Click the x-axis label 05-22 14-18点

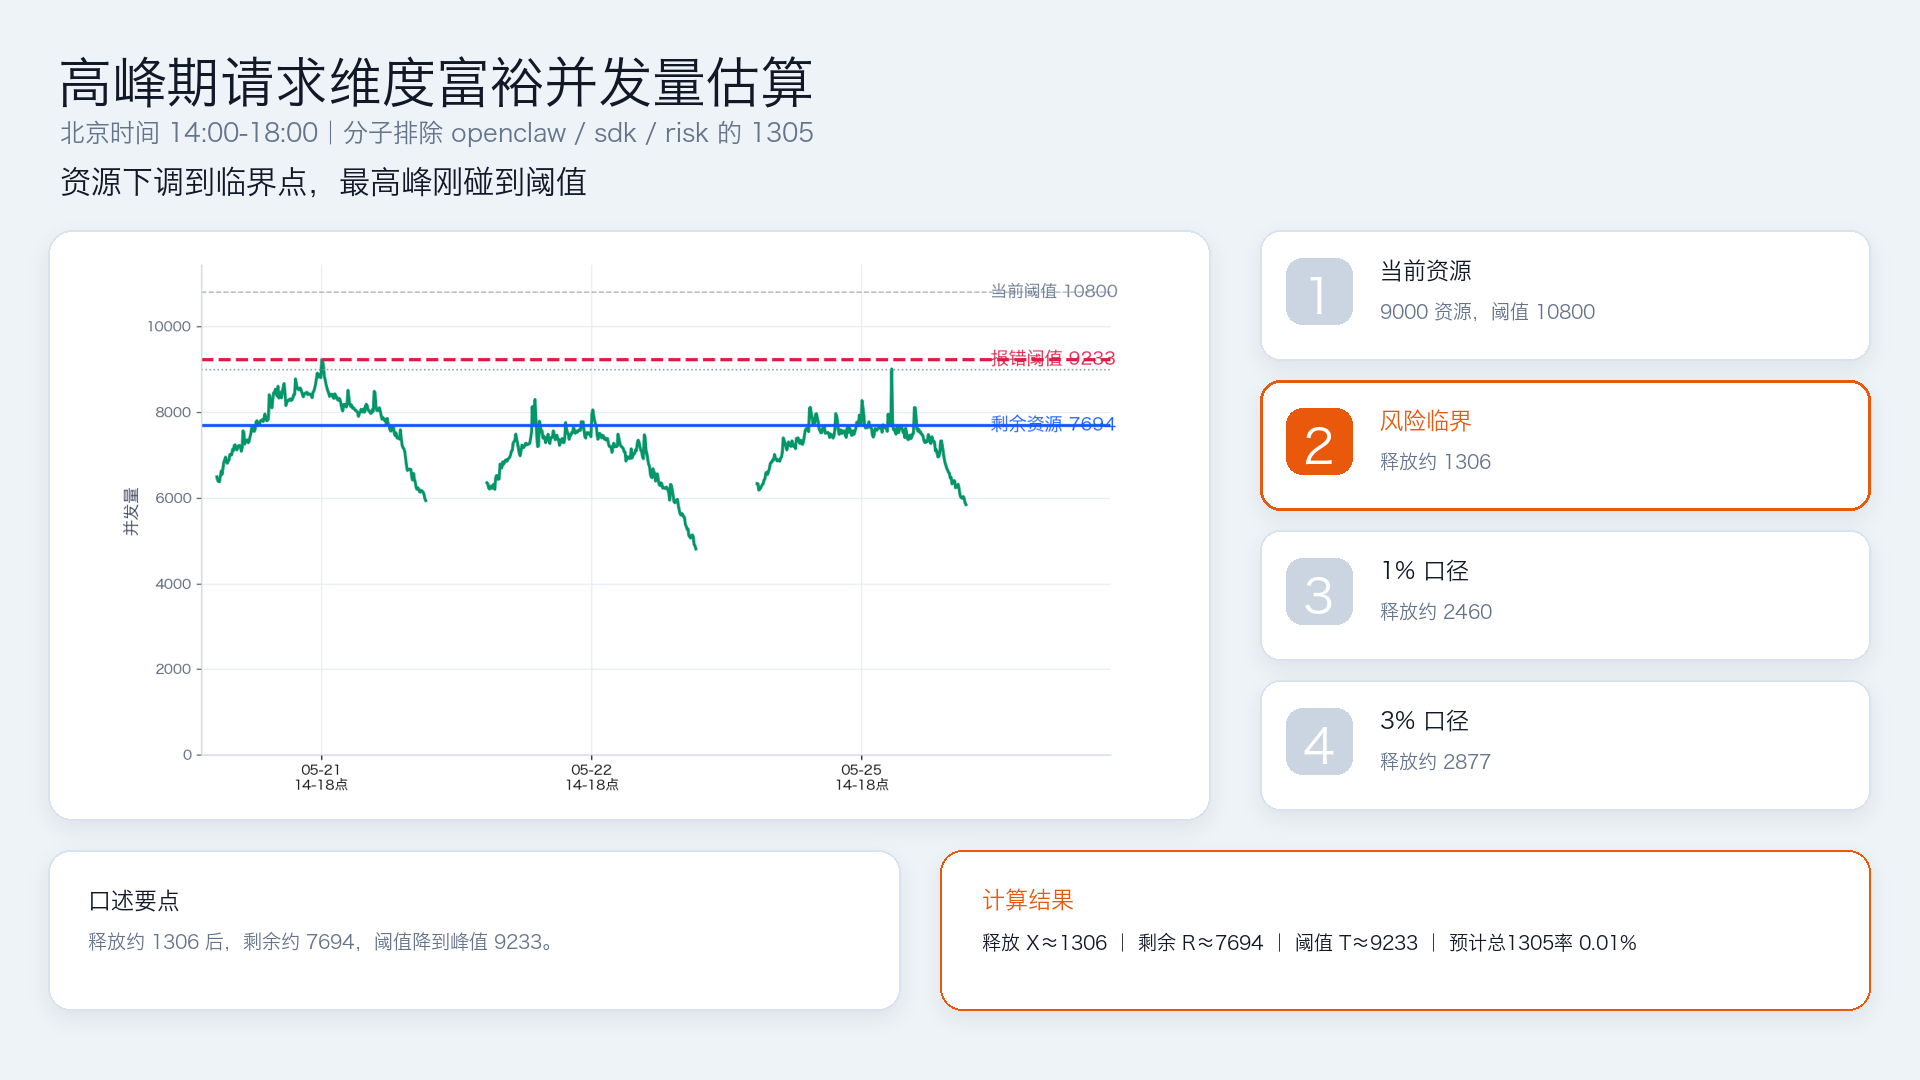[x=591, y=777]
